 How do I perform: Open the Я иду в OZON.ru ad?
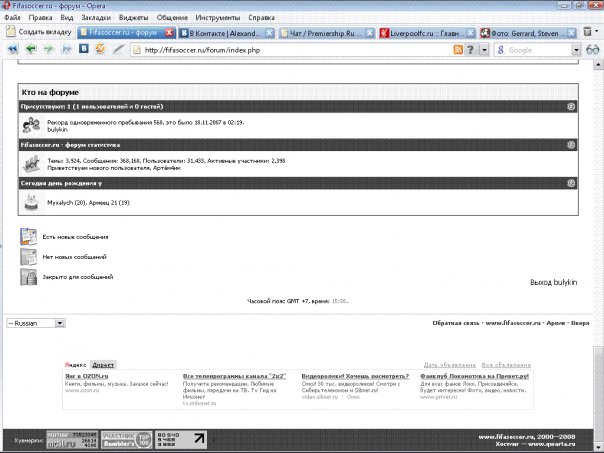87,376
